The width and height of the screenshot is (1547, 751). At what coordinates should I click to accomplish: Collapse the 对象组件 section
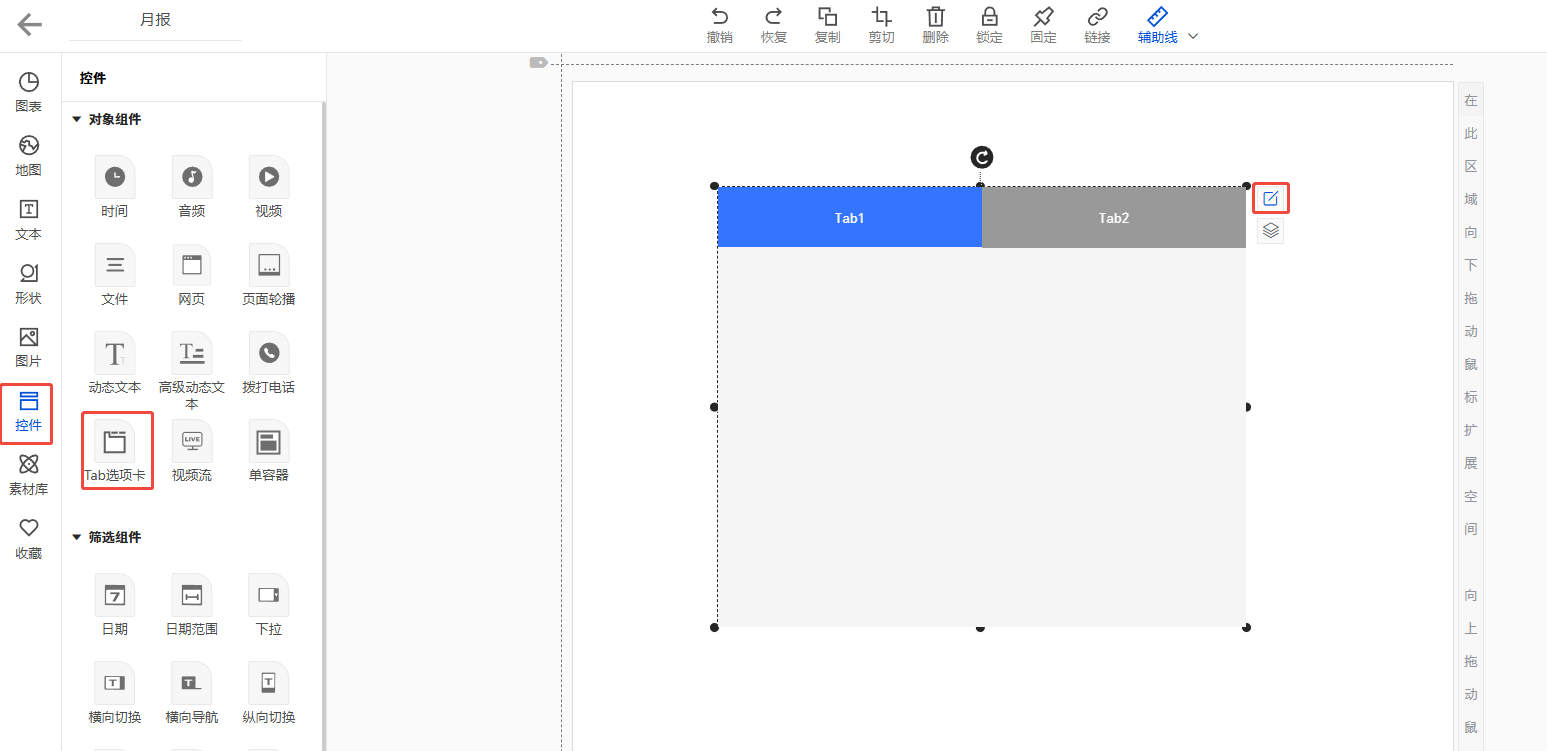(x=76, y=120)
